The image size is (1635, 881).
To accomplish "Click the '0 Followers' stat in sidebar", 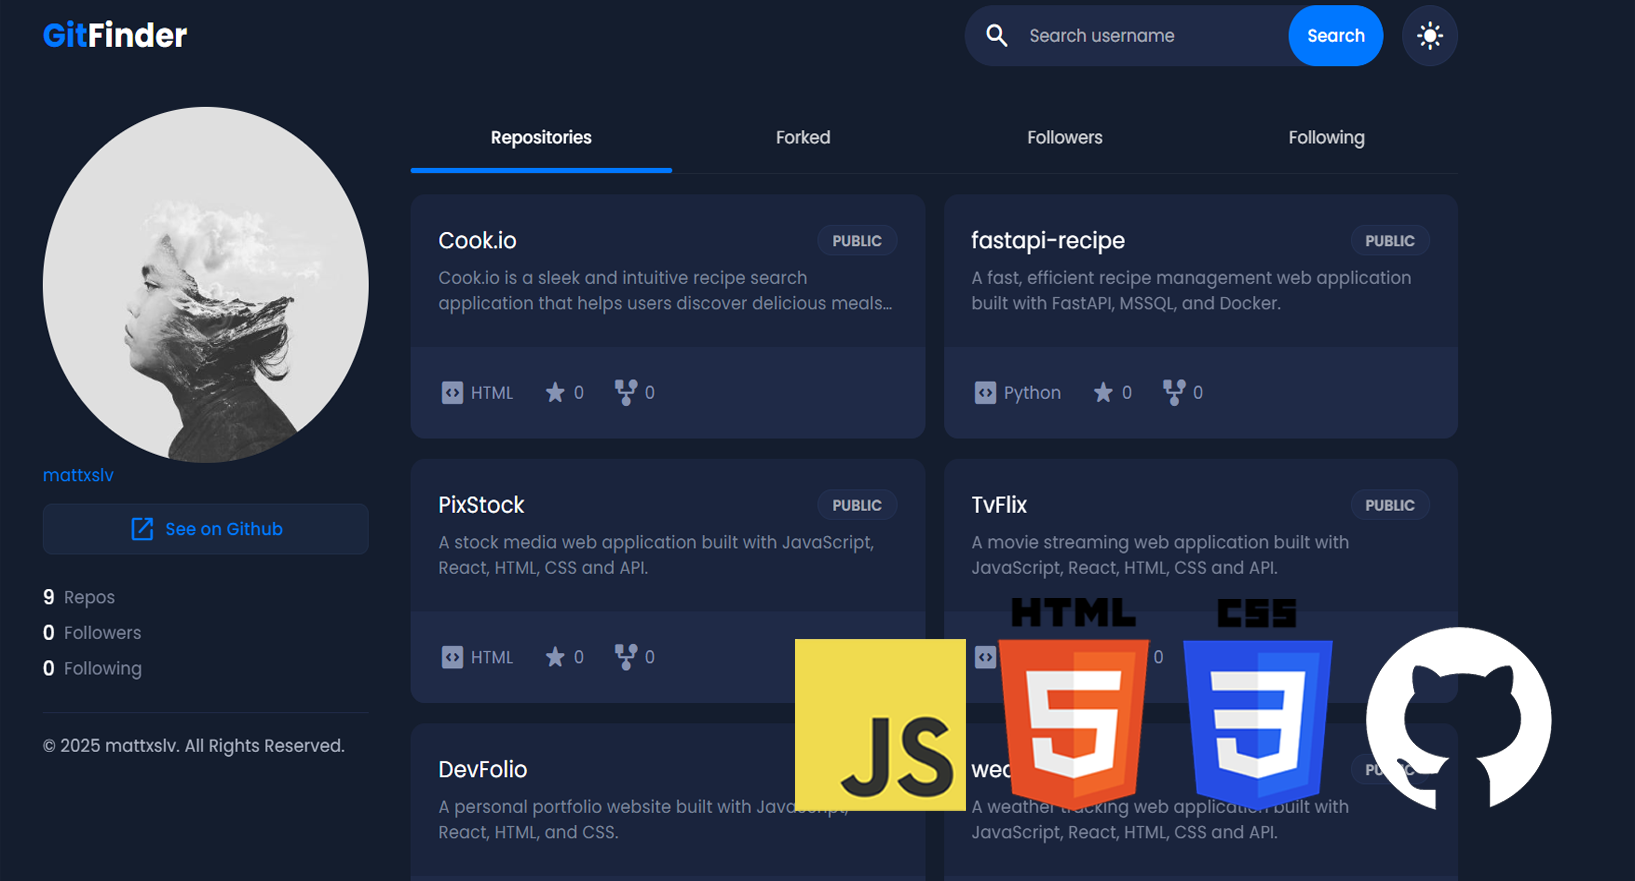I will point(92,633).
